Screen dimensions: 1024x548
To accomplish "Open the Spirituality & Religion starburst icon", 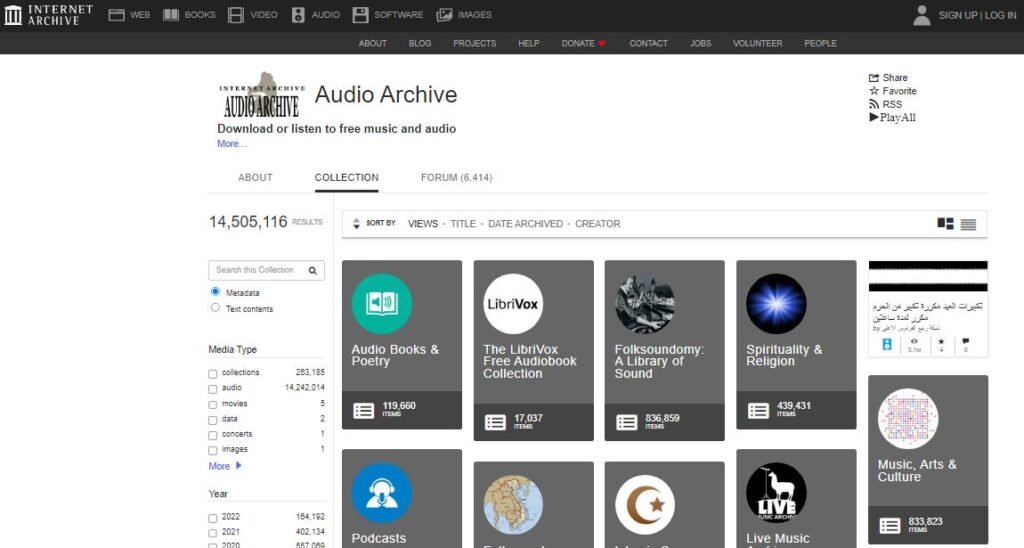I will 776,304.
